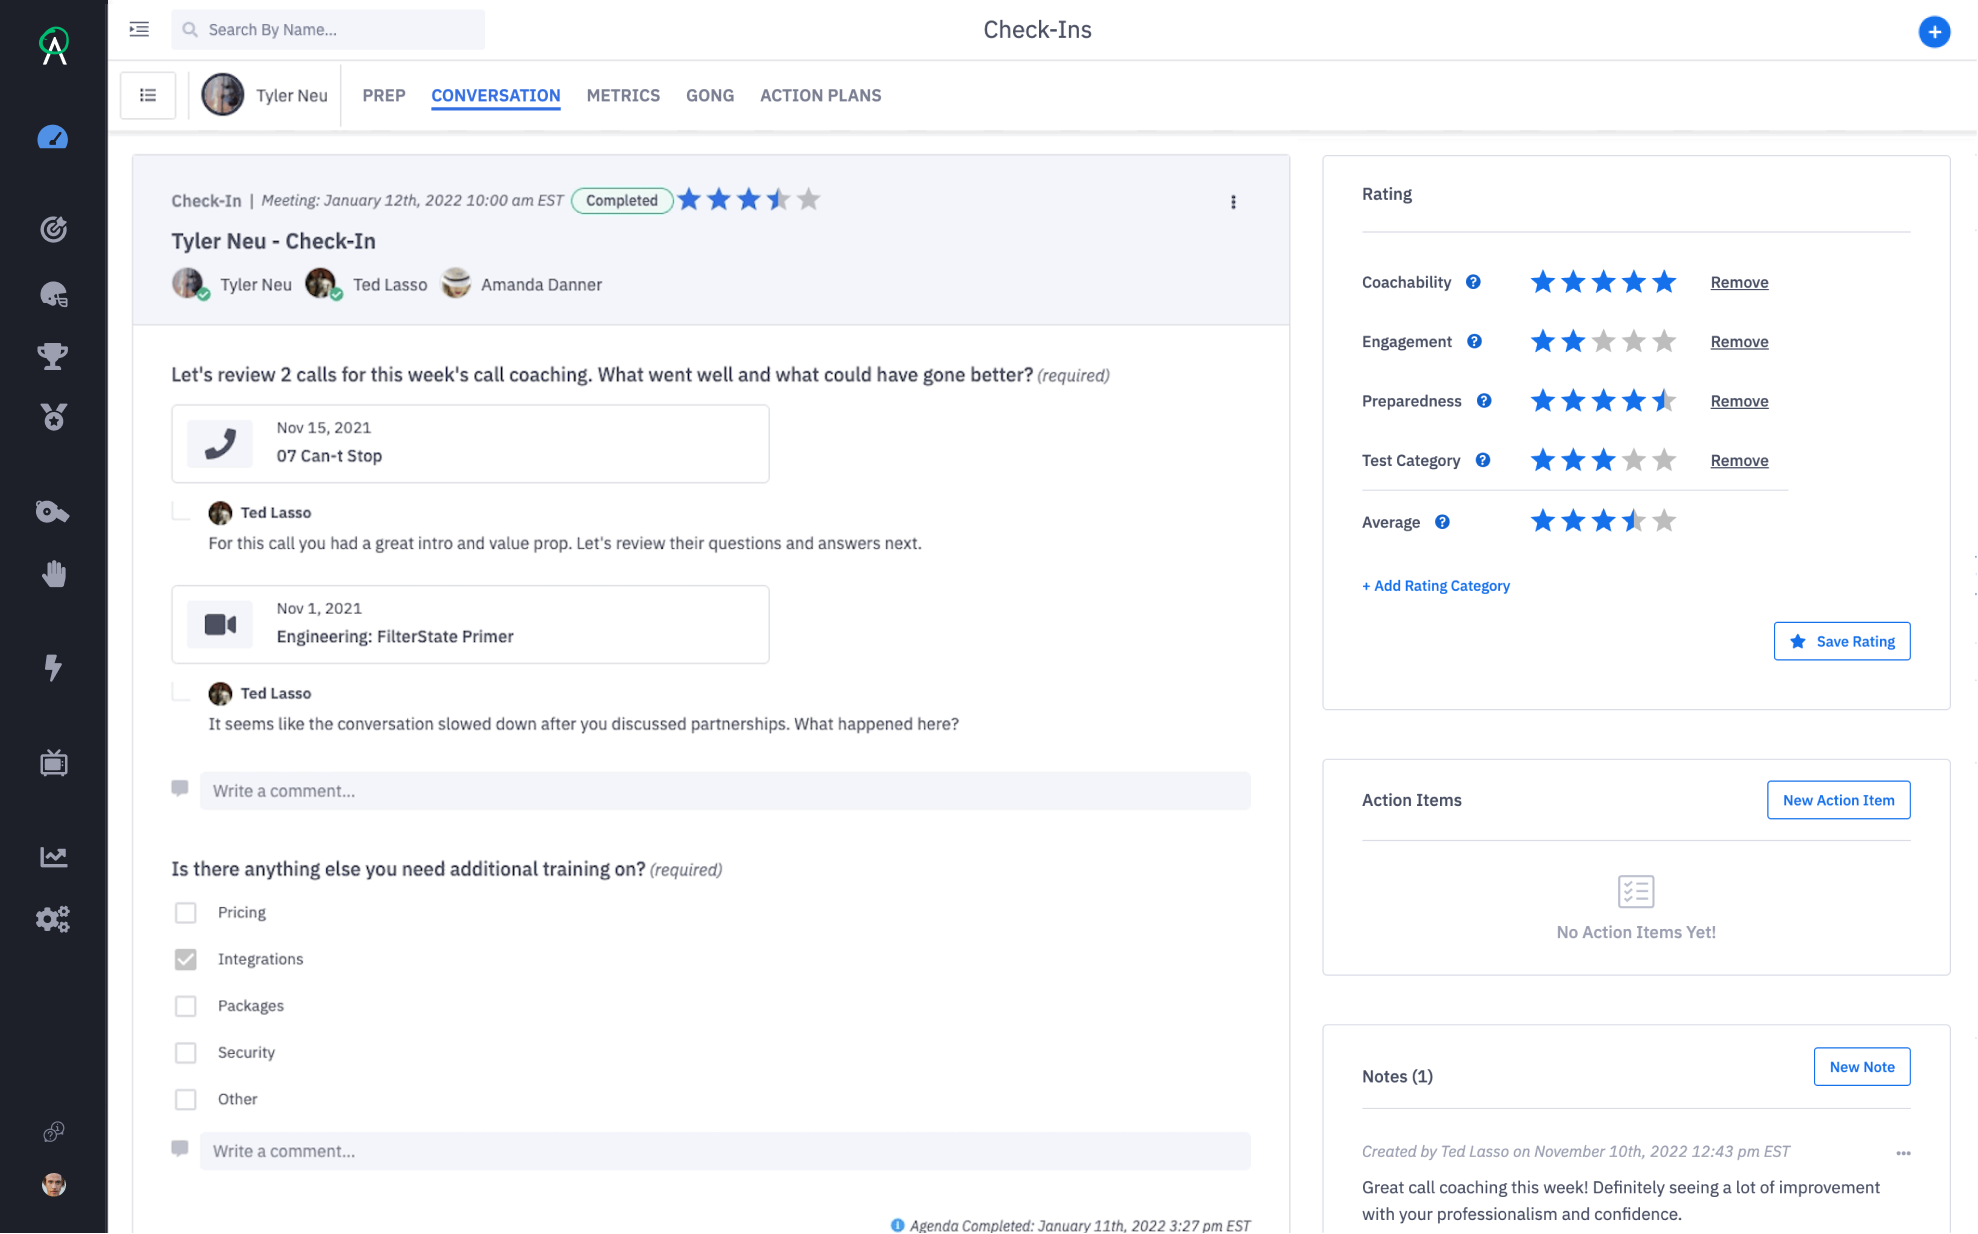Screen dimensions: 1978x1234
Task: Click the football helmet icon in sidebar
Action: click(54, 294)
